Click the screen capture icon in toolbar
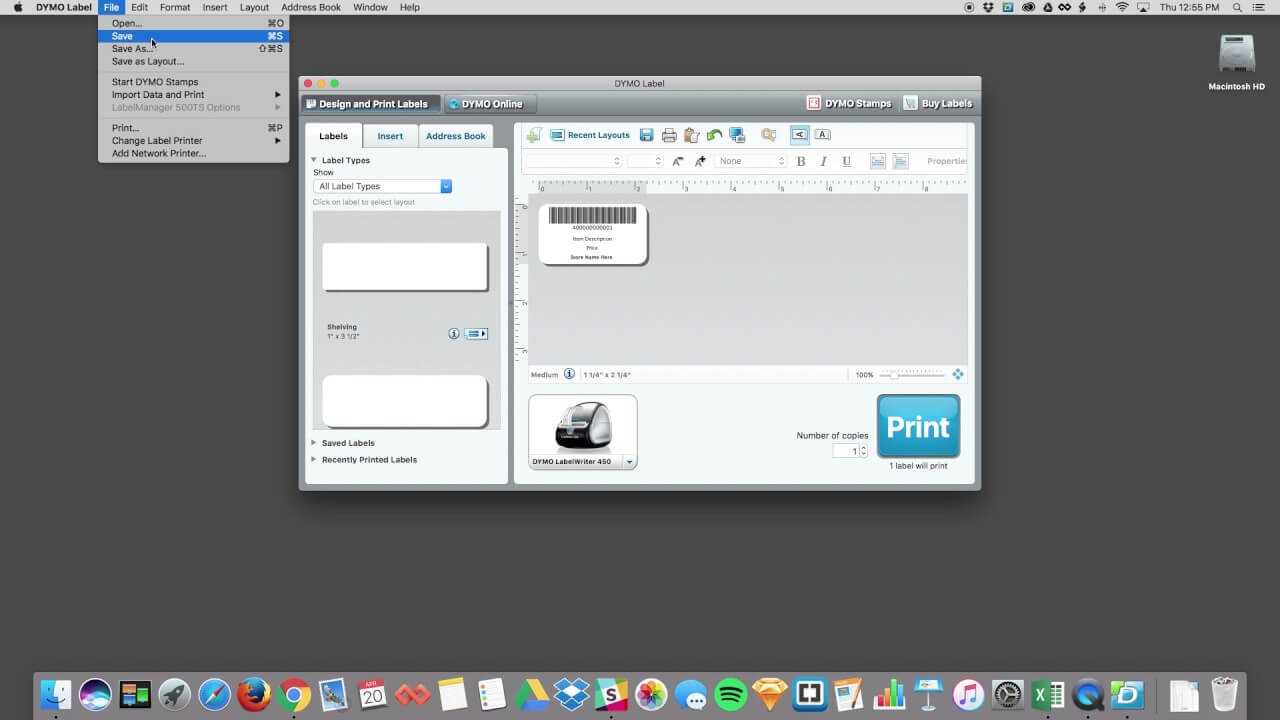Screen dimensions: 1280x720 (737, 135)
